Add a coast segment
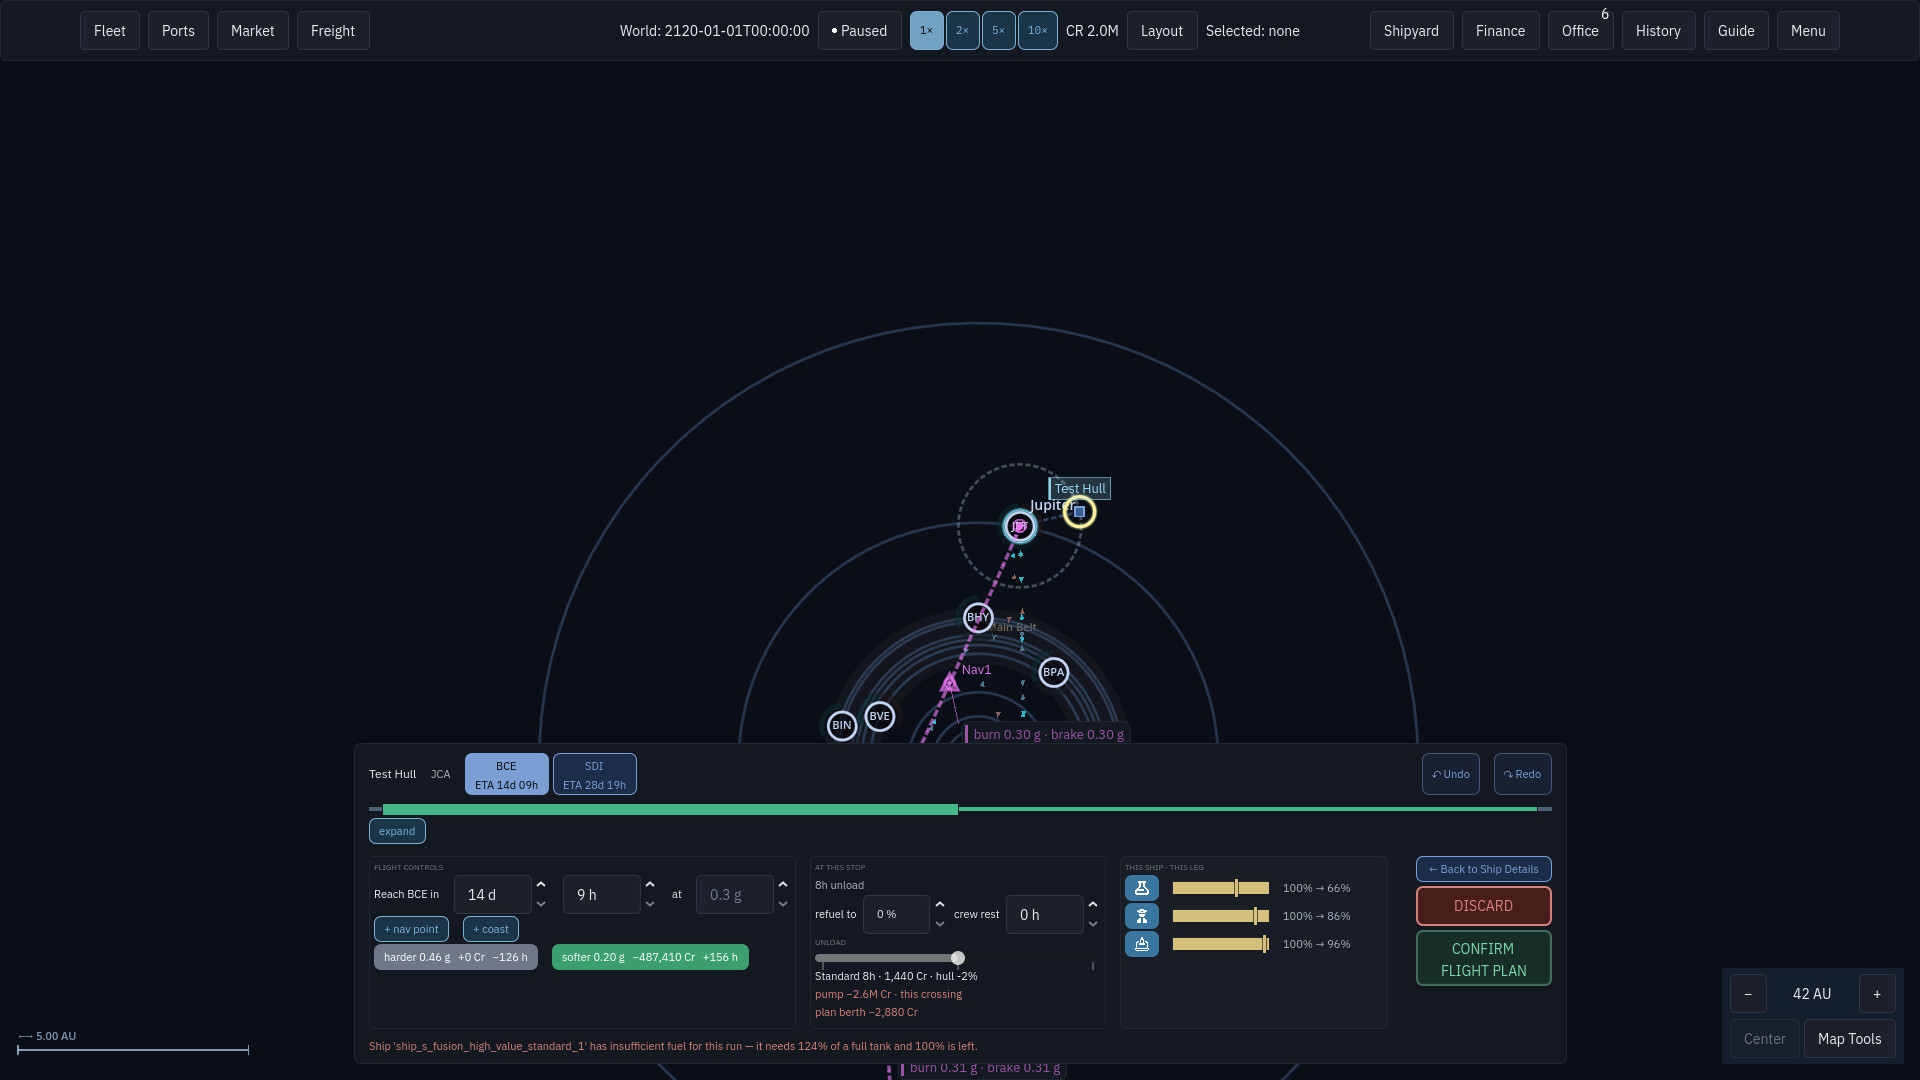This screenshot has width=1920, height=1080. 490,929
